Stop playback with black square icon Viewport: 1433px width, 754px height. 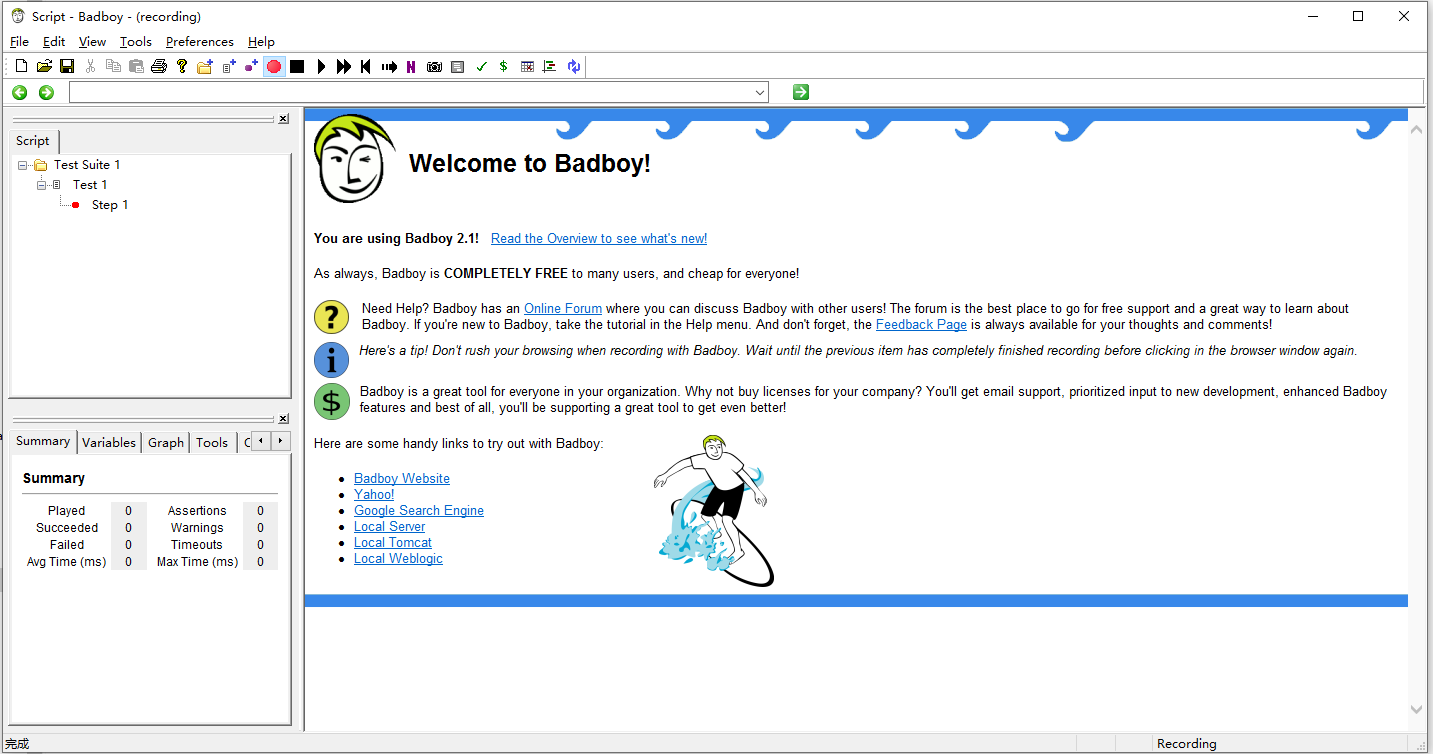(297, 67)
